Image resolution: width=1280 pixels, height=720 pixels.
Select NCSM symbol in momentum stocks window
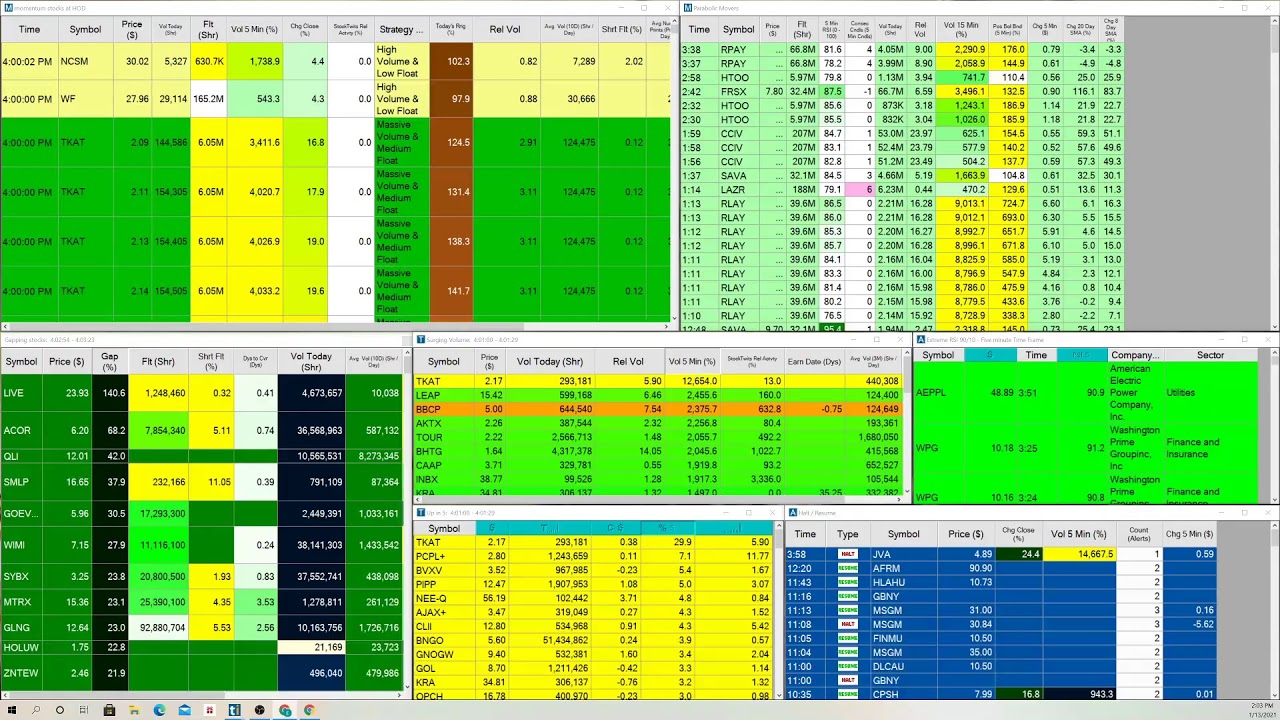point(74,61)
